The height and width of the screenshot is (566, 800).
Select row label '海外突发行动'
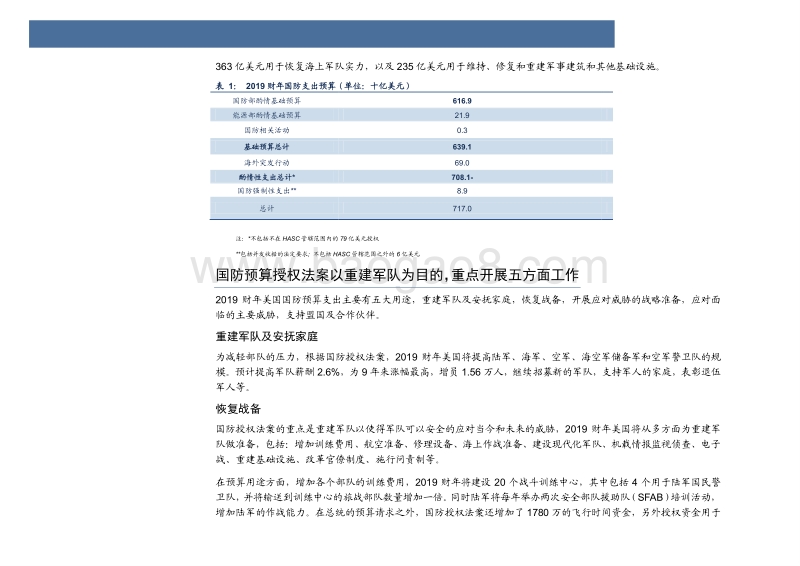point(266,163)
